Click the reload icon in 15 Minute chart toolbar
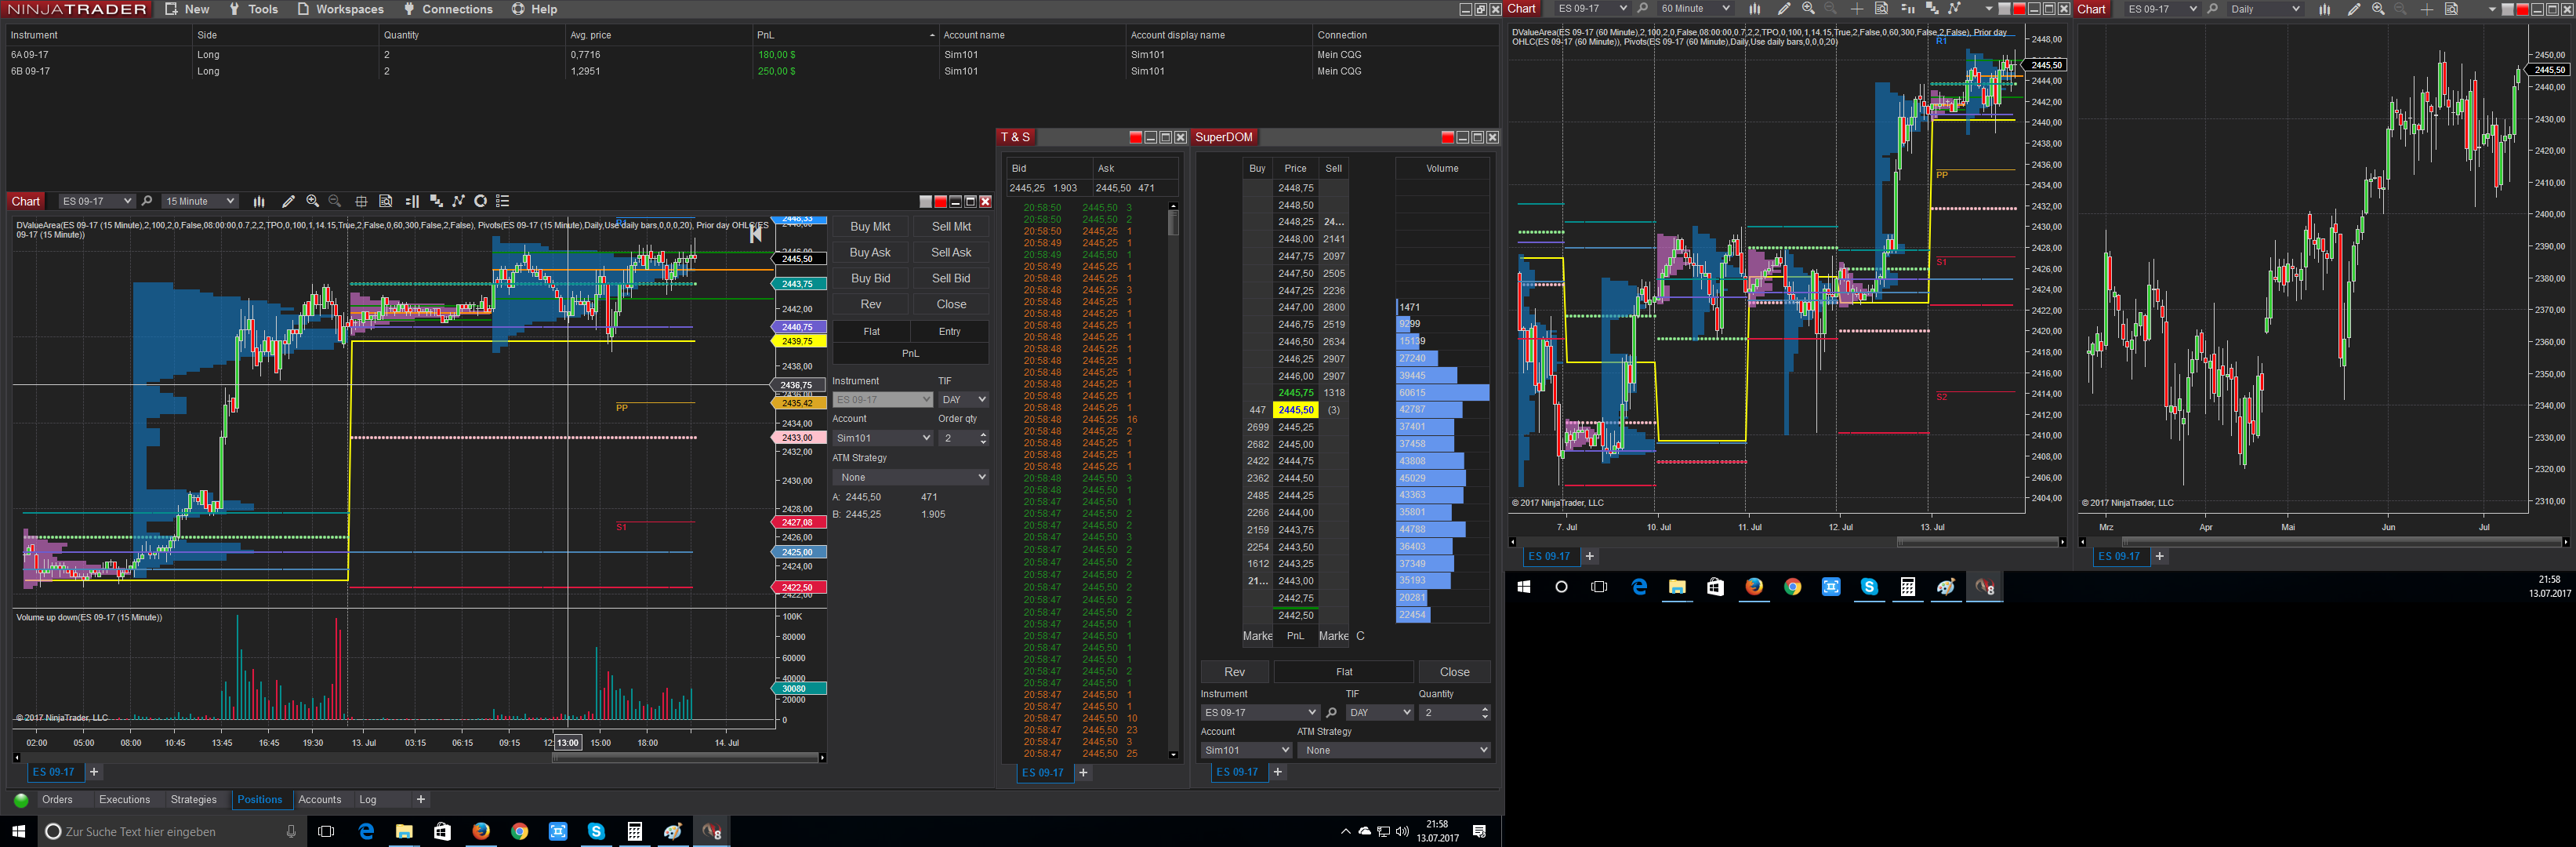 pyautogui.click(x=481, y=201)
